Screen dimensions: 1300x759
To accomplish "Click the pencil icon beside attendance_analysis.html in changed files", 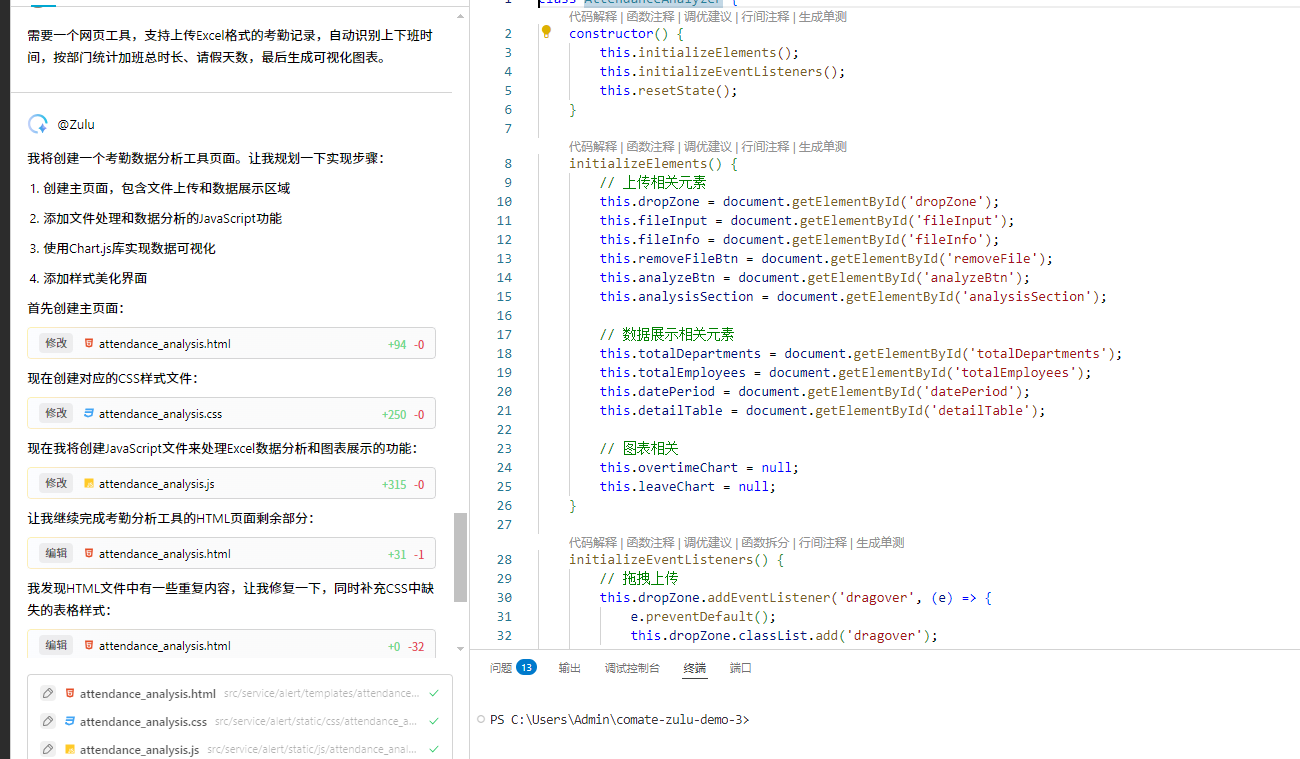I will tap(47, 693).
